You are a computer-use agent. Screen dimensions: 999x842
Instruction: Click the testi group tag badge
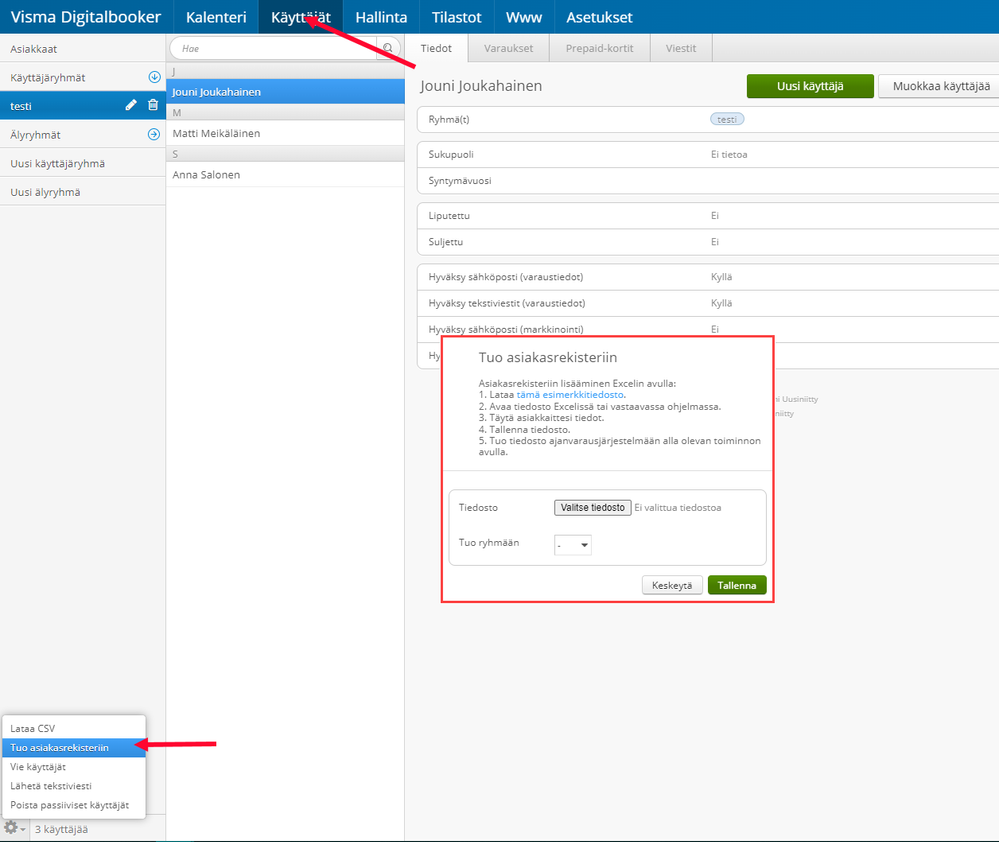727,119
